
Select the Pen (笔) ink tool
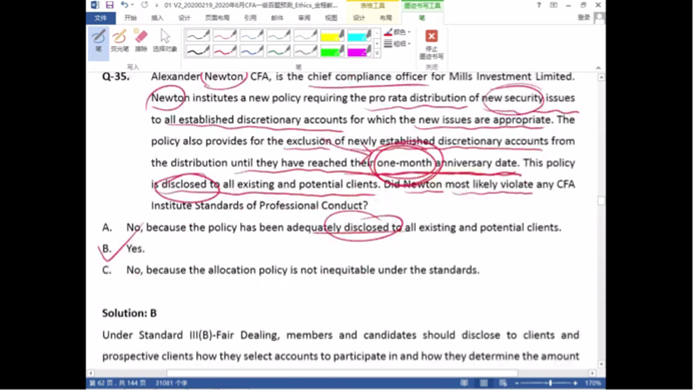(x=99, y=42)
